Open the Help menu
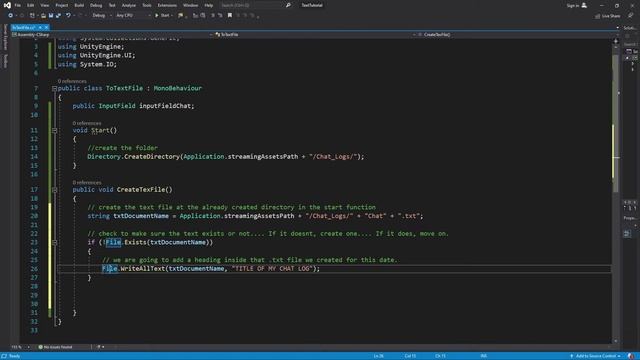The width and height of the screenshot is (640, 360). point(209,5)
